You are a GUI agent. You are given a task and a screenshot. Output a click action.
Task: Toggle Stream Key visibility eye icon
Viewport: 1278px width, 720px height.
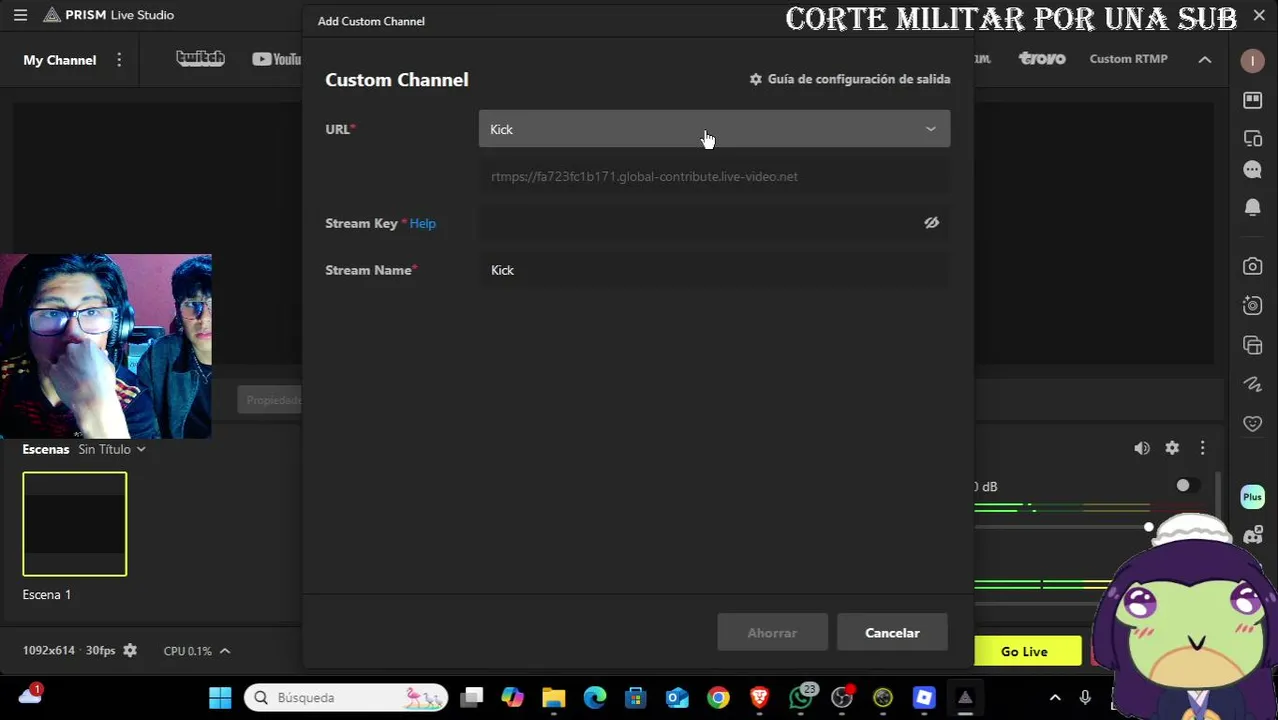pyautogui.click(x=931, y=223)
